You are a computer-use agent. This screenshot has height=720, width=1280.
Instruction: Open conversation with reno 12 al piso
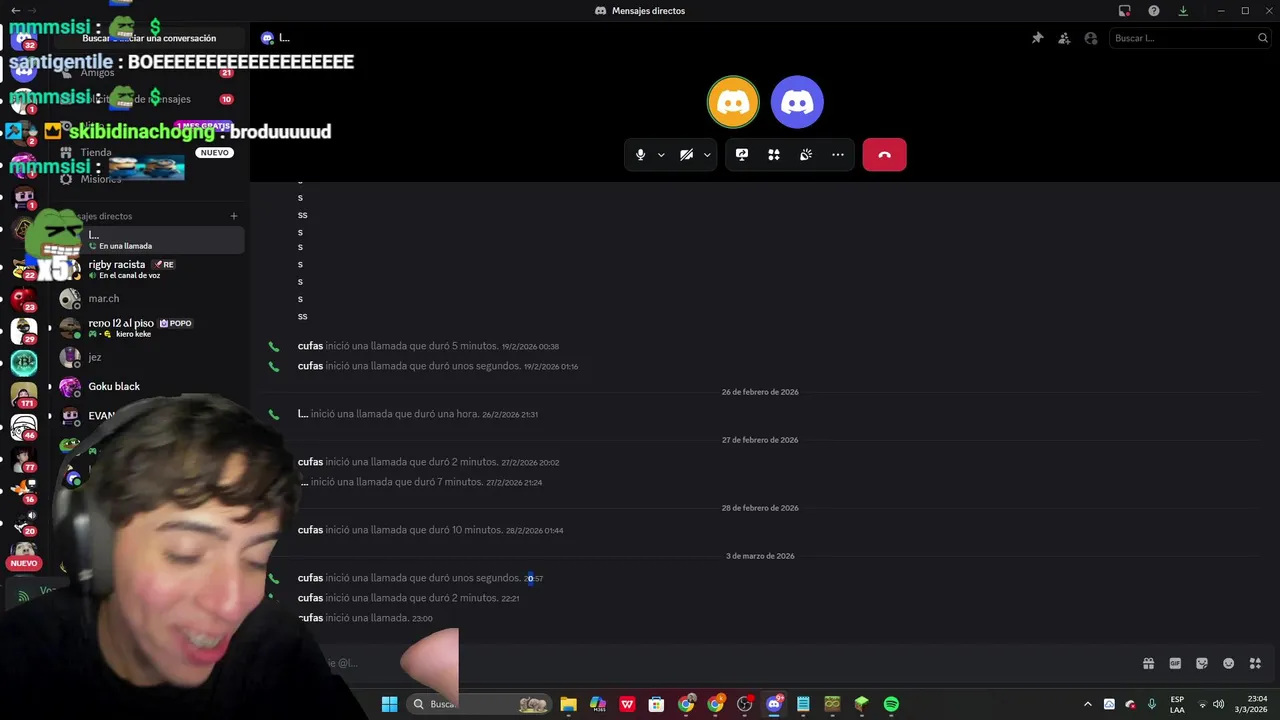(150, 328)
